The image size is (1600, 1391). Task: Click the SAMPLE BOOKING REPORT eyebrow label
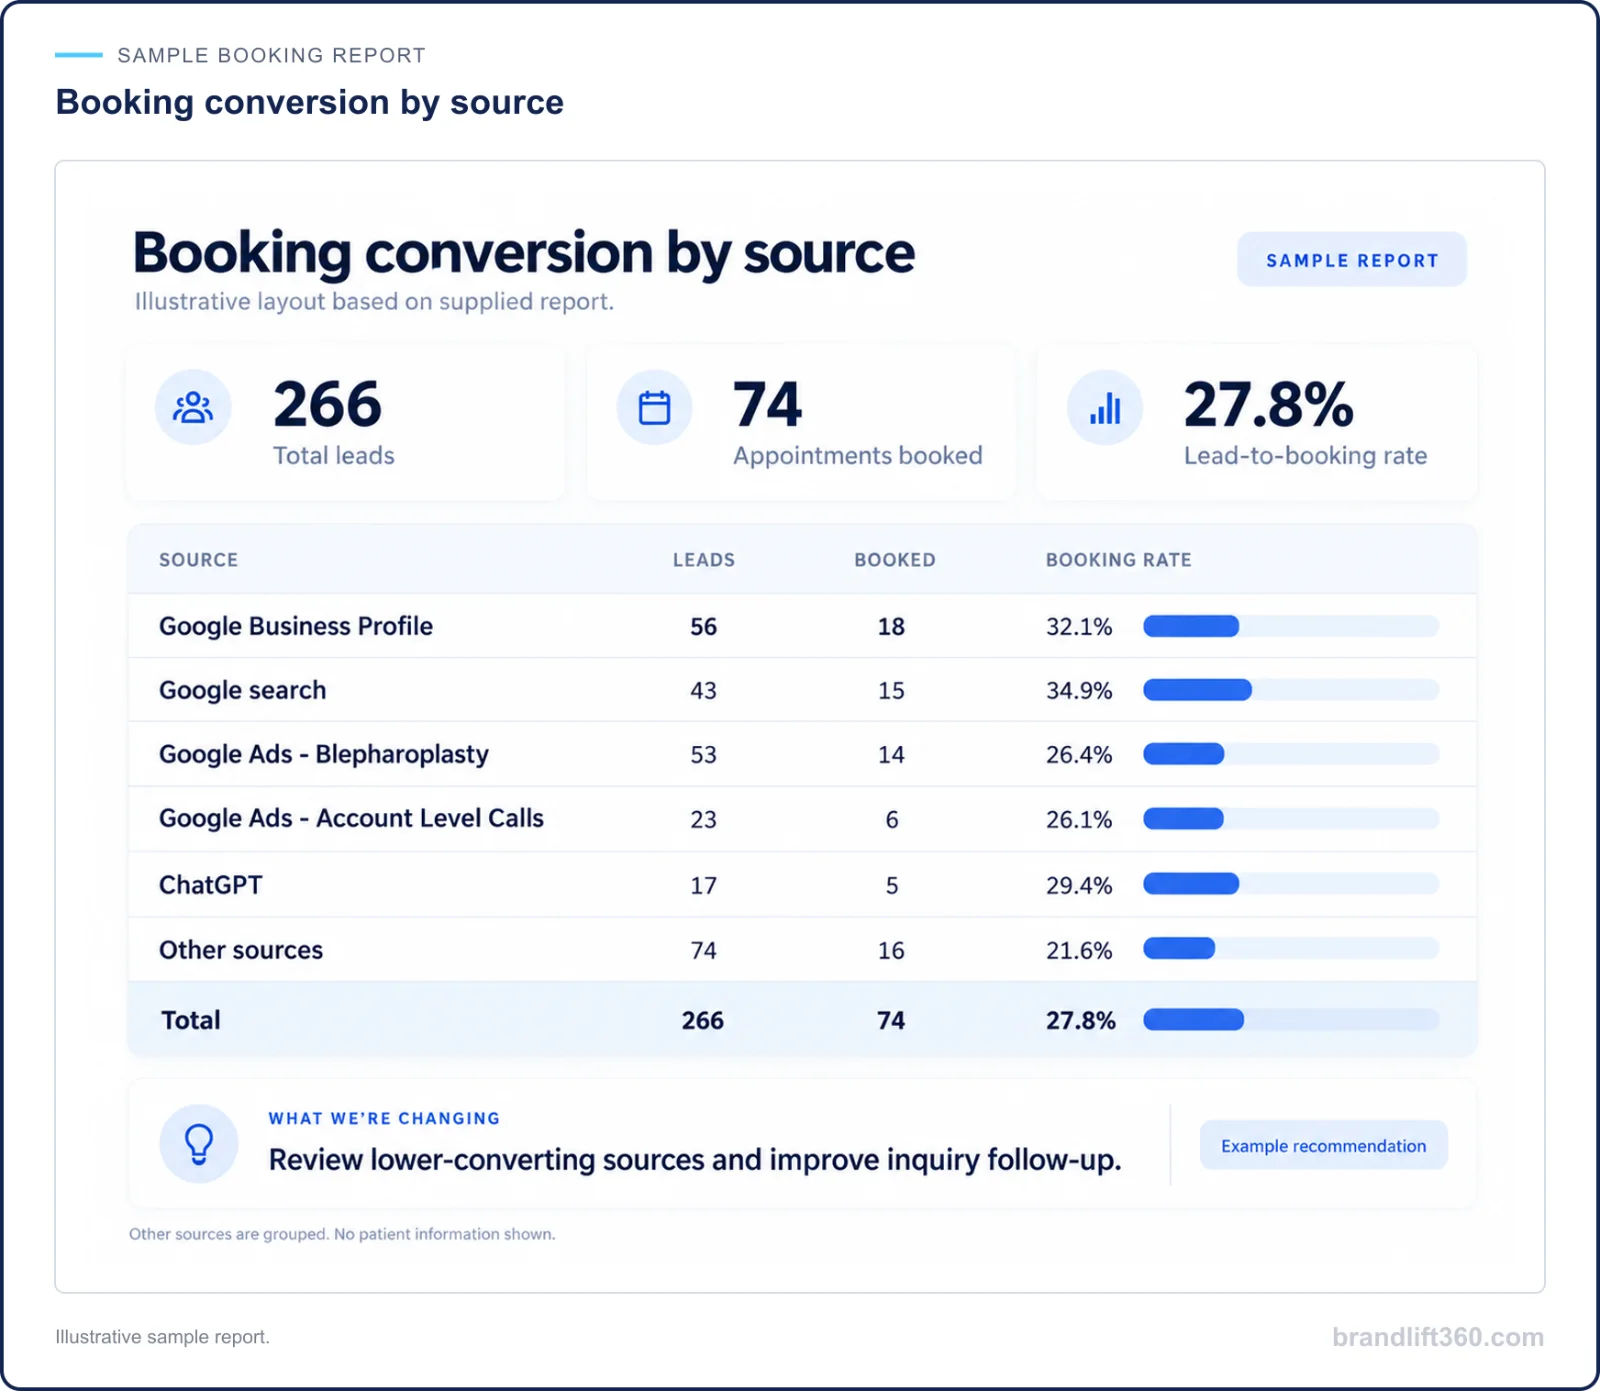(271, 55)
